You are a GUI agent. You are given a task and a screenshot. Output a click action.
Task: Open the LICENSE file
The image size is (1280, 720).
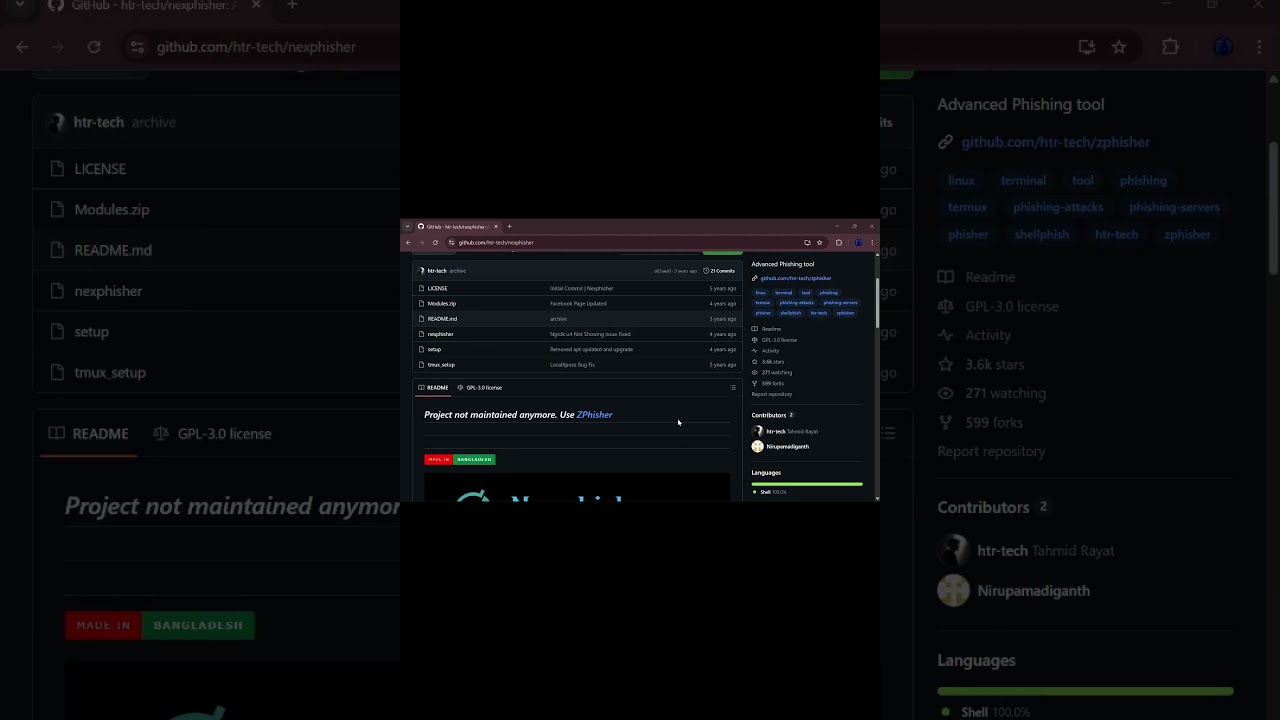tap(437, 288)
